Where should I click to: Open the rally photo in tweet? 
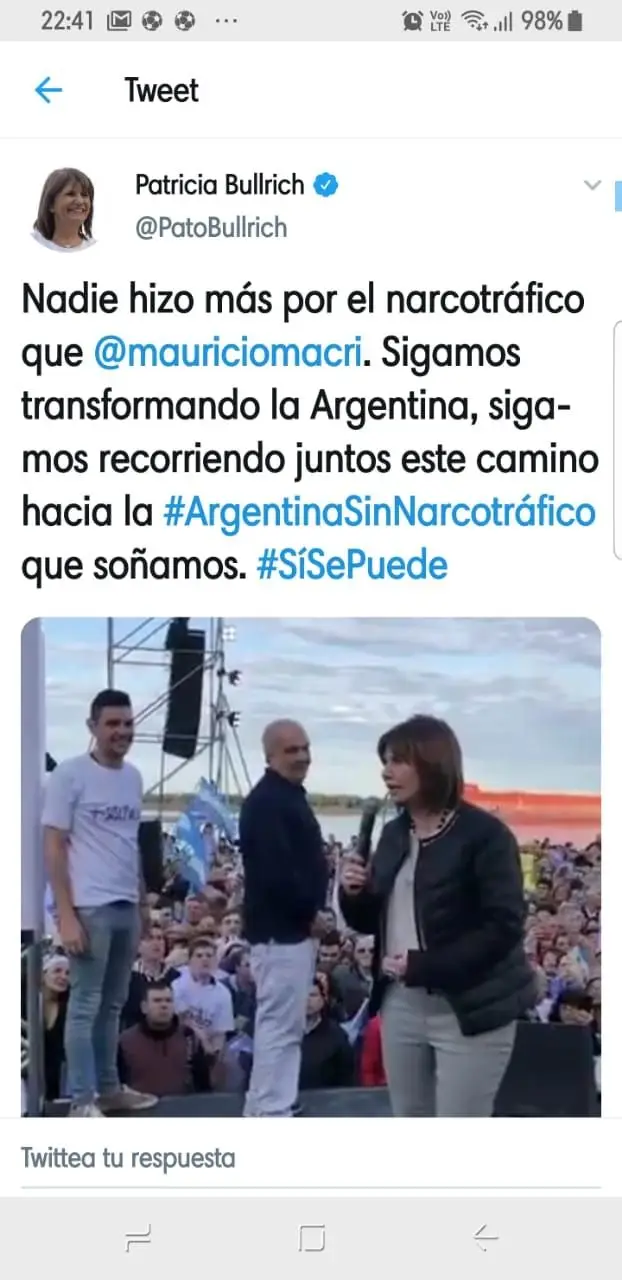tap(311, 866)
